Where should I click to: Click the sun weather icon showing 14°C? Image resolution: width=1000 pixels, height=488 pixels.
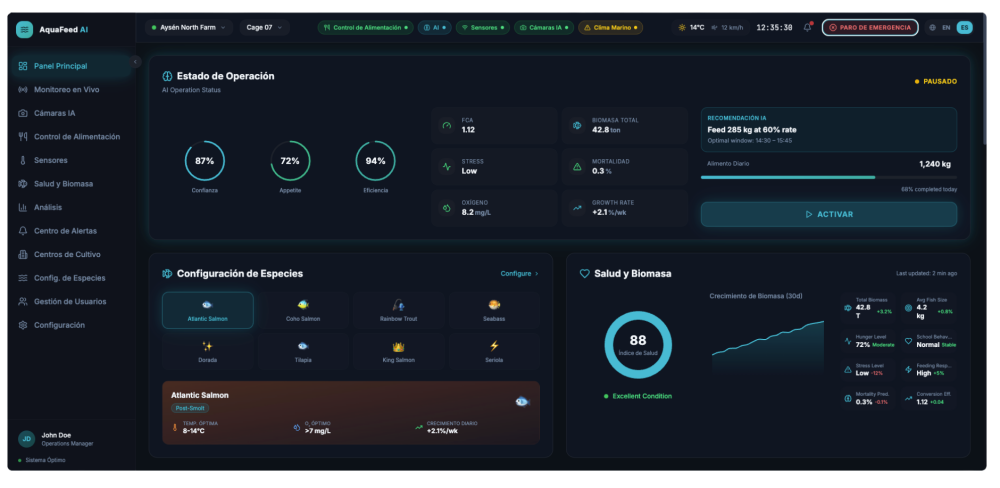point(682,27)
